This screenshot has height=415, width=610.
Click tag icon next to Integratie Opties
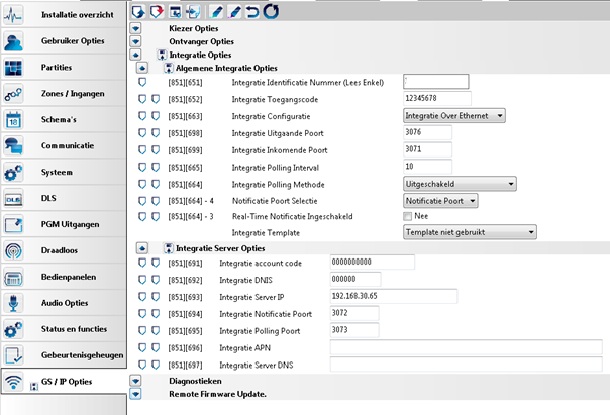(162, 55)
